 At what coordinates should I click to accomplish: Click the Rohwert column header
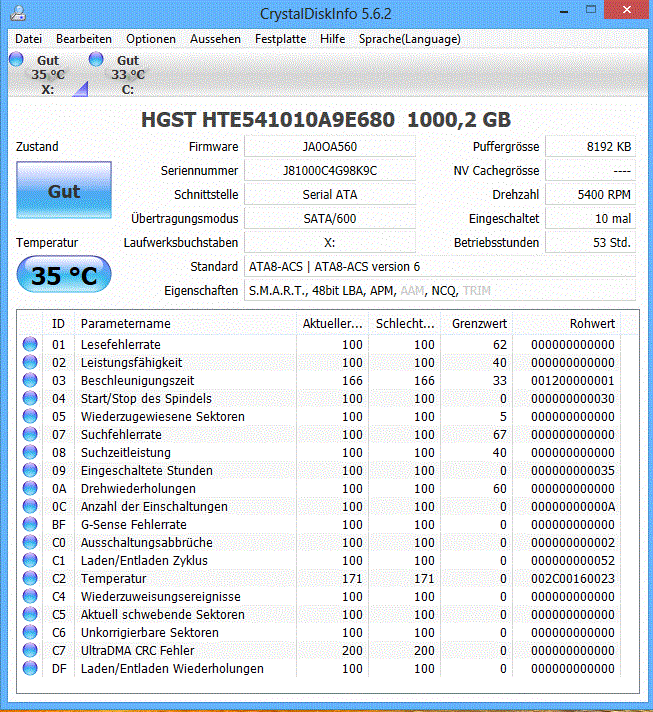click(567, 324)
